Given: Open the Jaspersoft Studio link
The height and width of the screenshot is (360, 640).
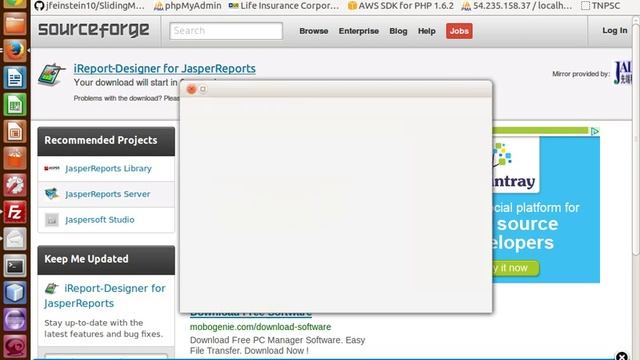Looking at the screenshot, I should coord(100,220).
